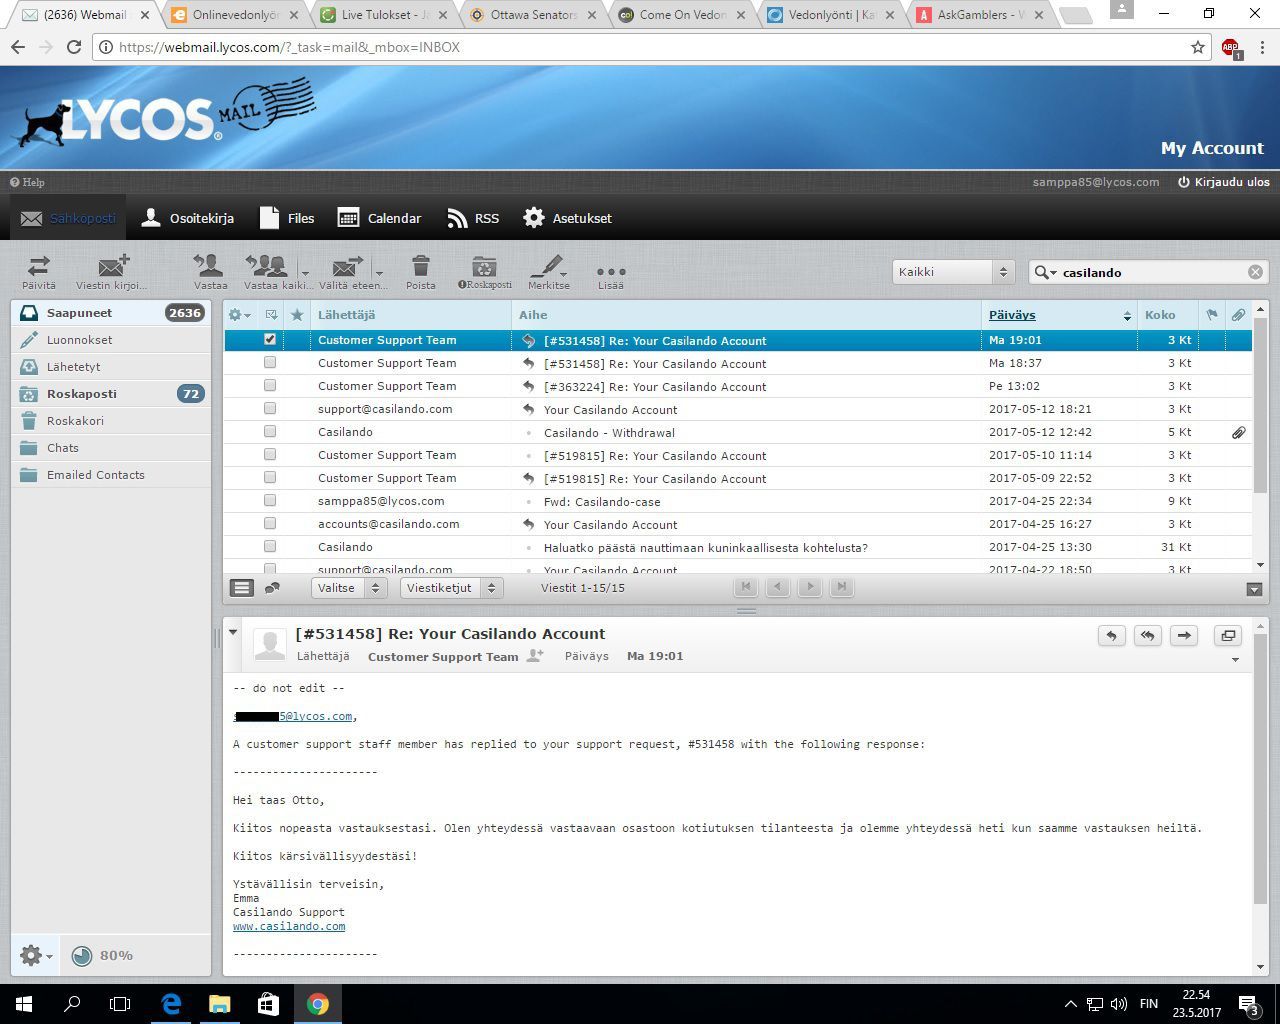Check the box for the Pe 13:02 message
Screen dimensions: 1280x1024
point(270,386)
